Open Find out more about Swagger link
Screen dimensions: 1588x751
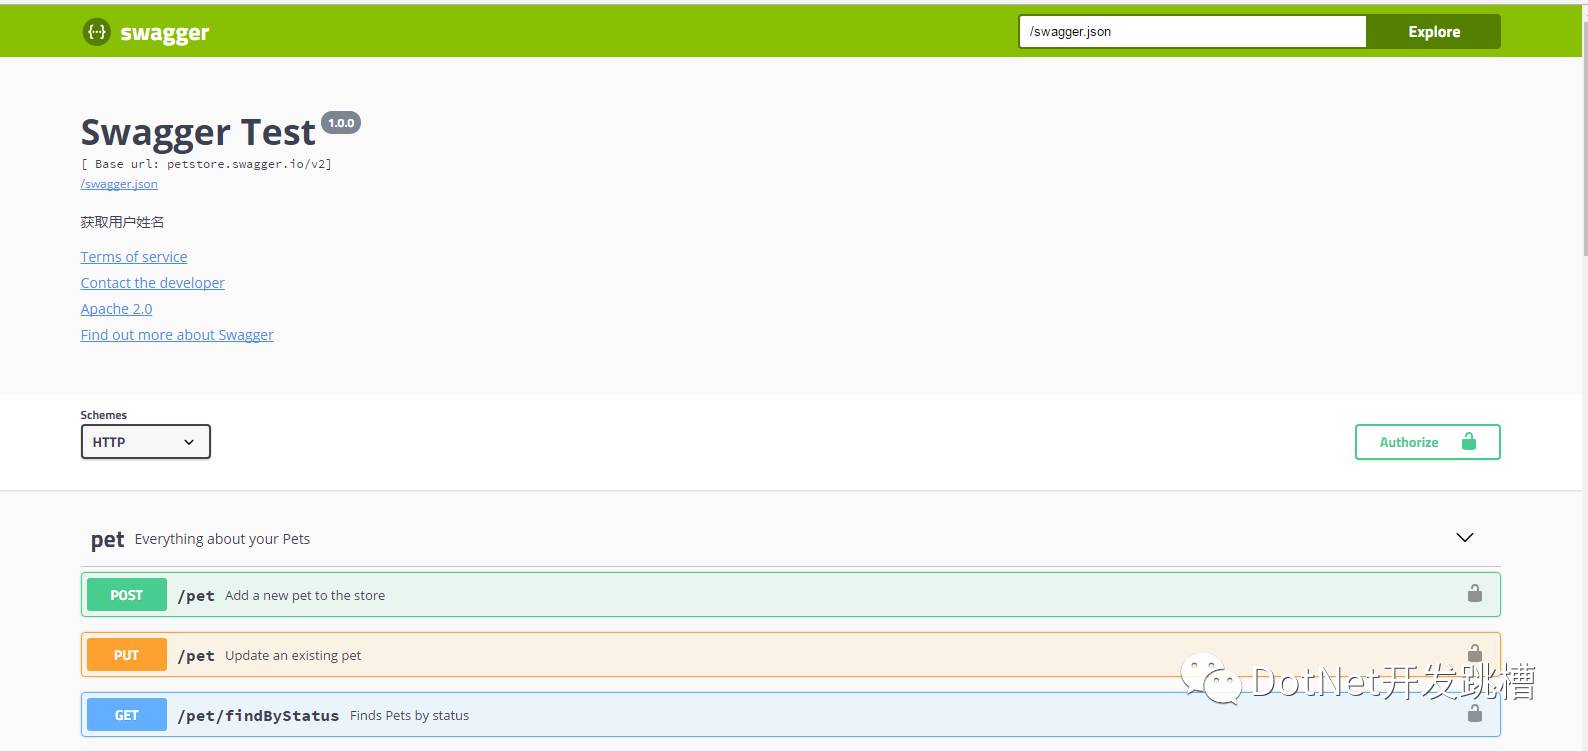(177, 335)
